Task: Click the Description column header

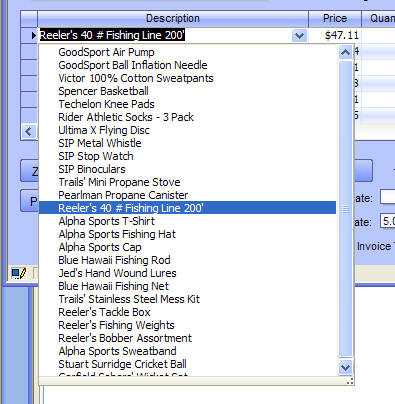Action: pyautogui.click(x=173, y=18)
